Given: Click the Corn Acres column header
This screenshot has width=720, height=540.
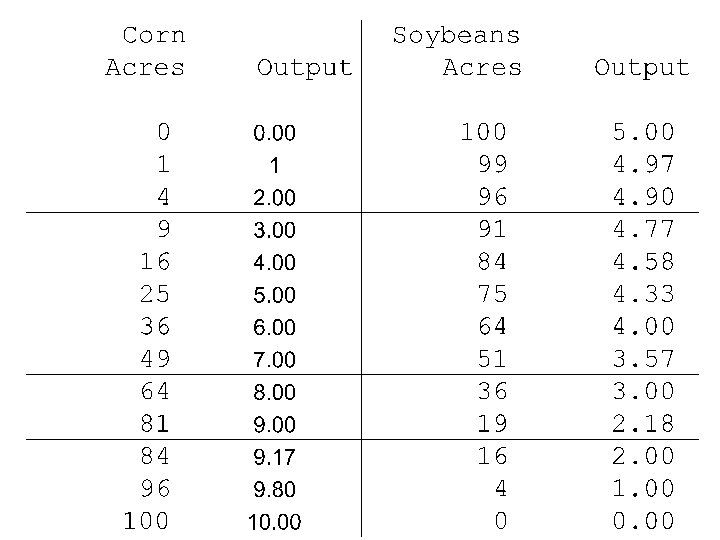Looking at the screenshot, I should click(x=146, y=52).
